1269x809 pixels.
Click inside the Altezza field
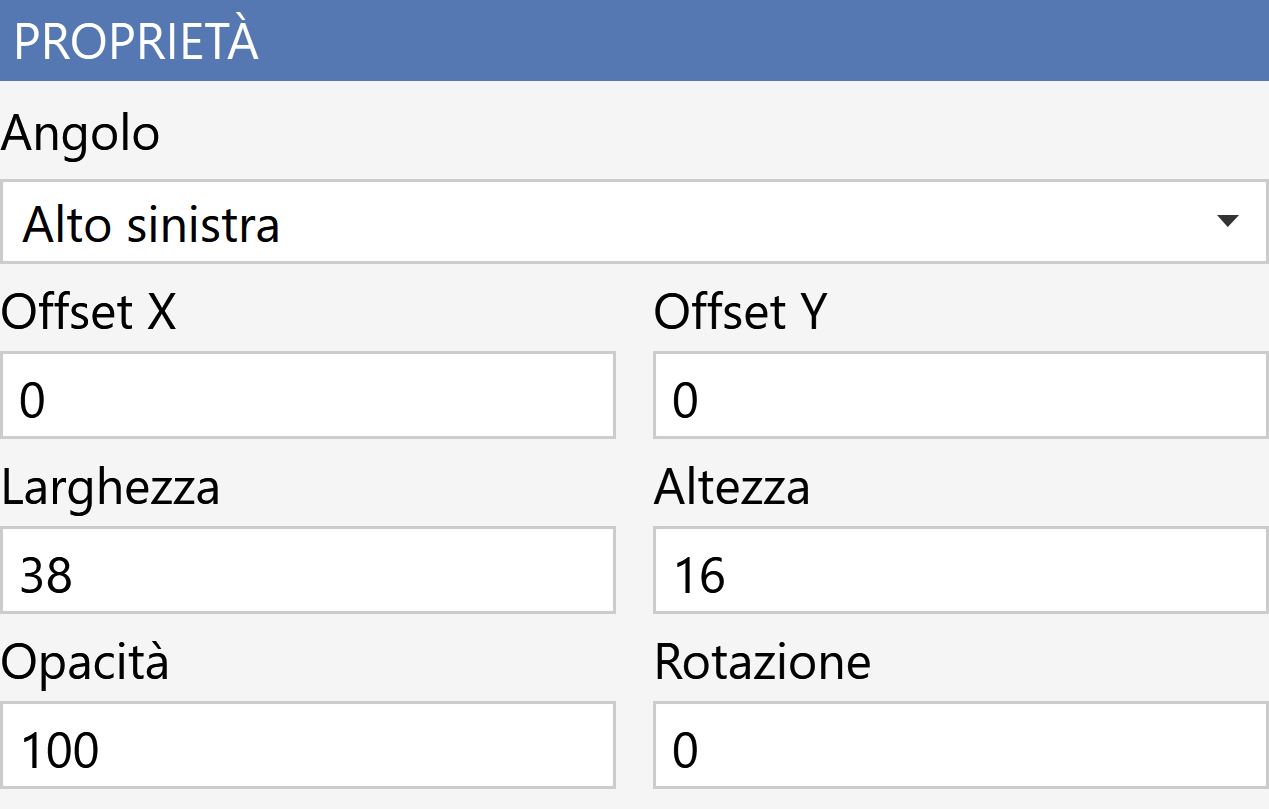961,570
